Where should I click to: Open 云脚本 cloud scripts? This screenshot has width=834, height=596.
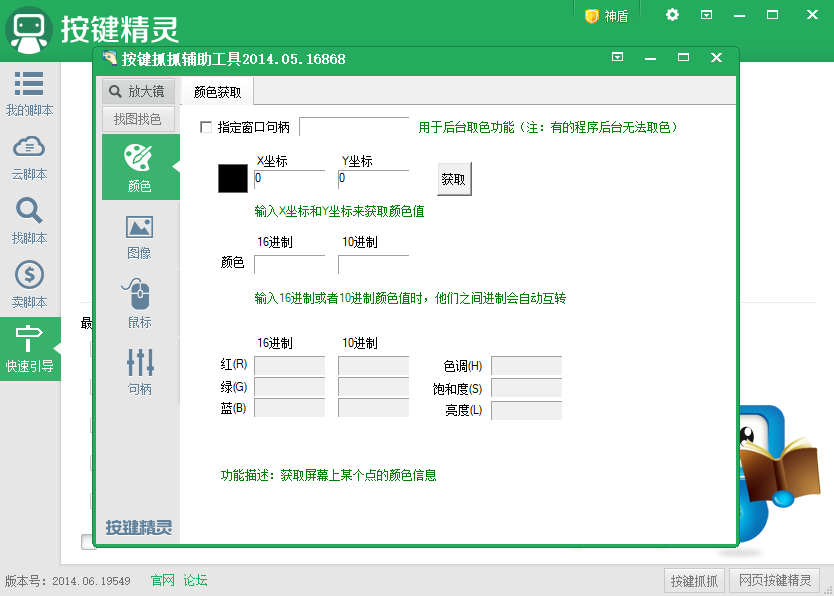coord(29,158)
